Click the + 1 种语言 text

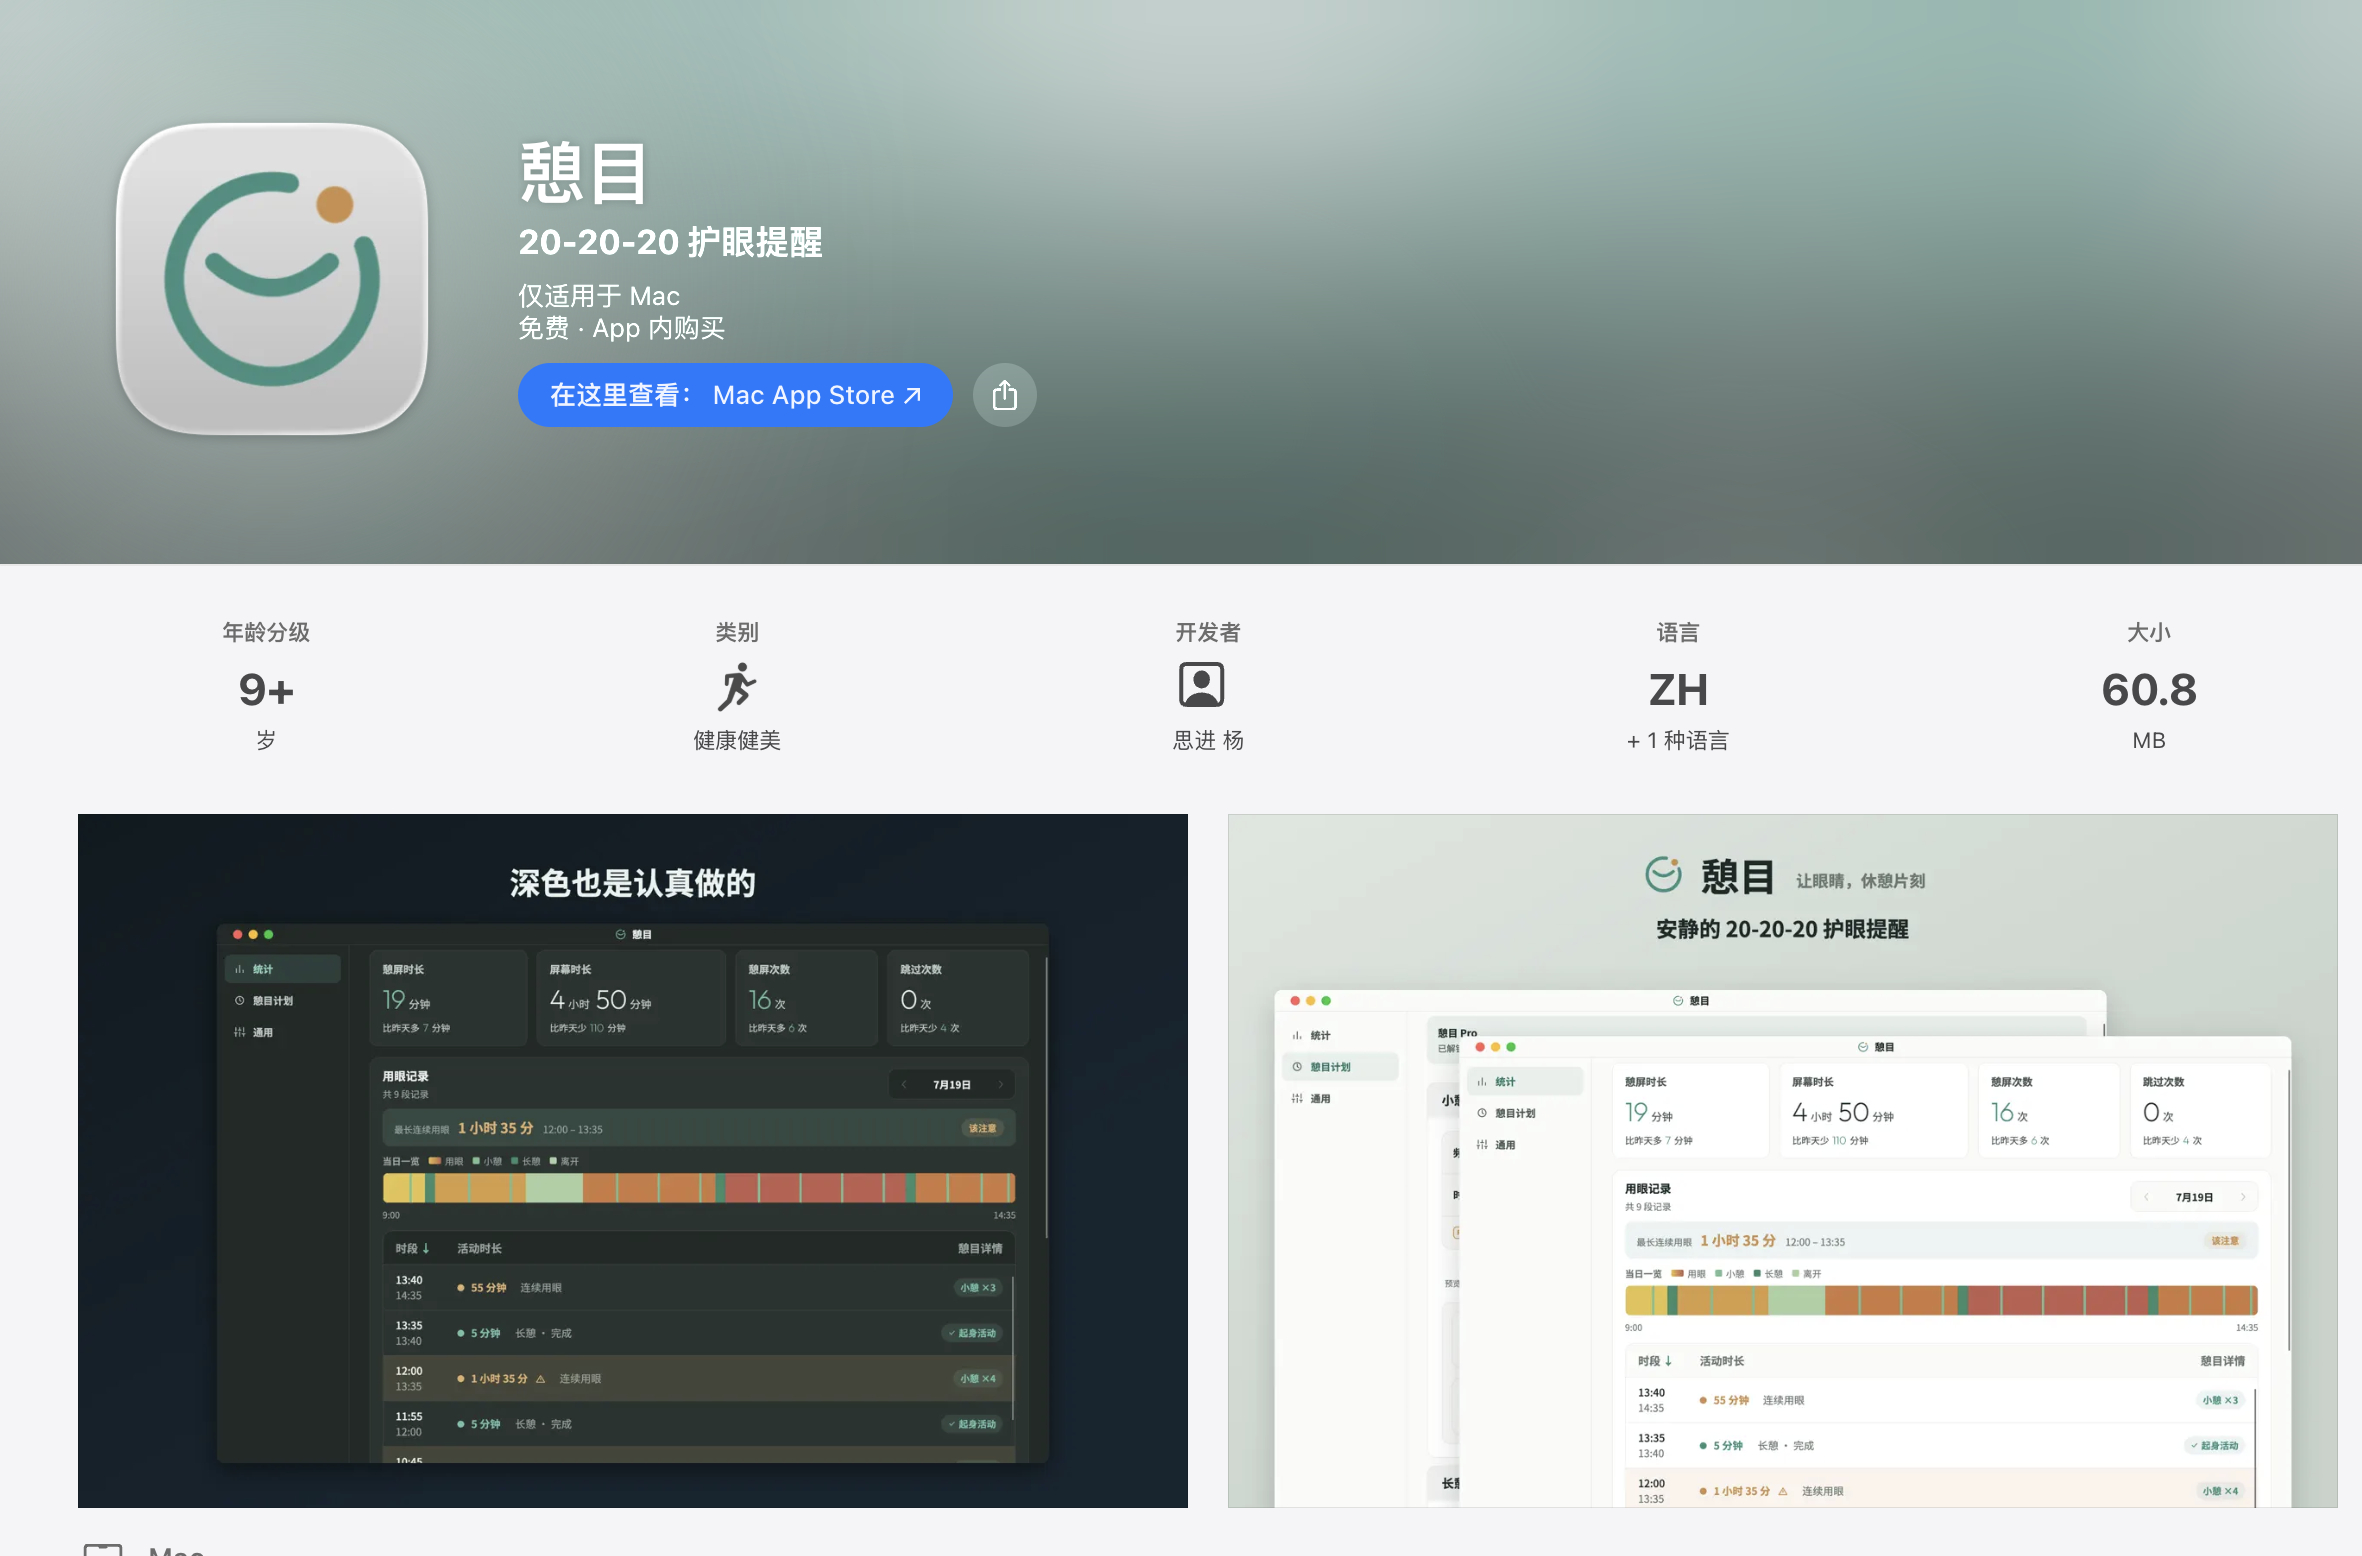tap(1678, 740)
